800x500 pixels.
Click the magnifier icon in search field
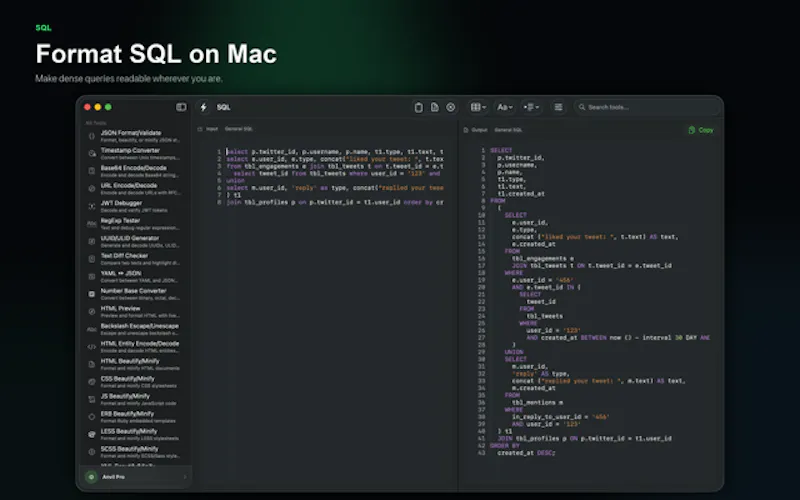582,107
